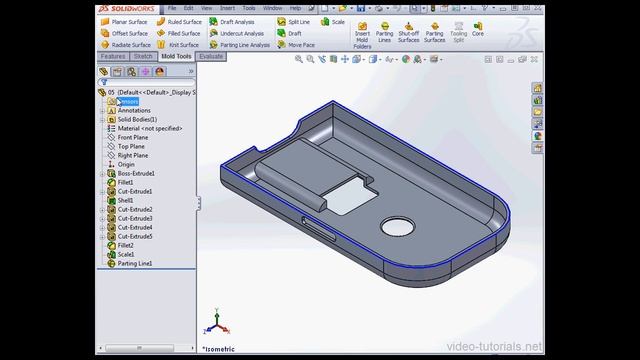
Task: Click Insert Mold Folders
Action: coord(362,35)
